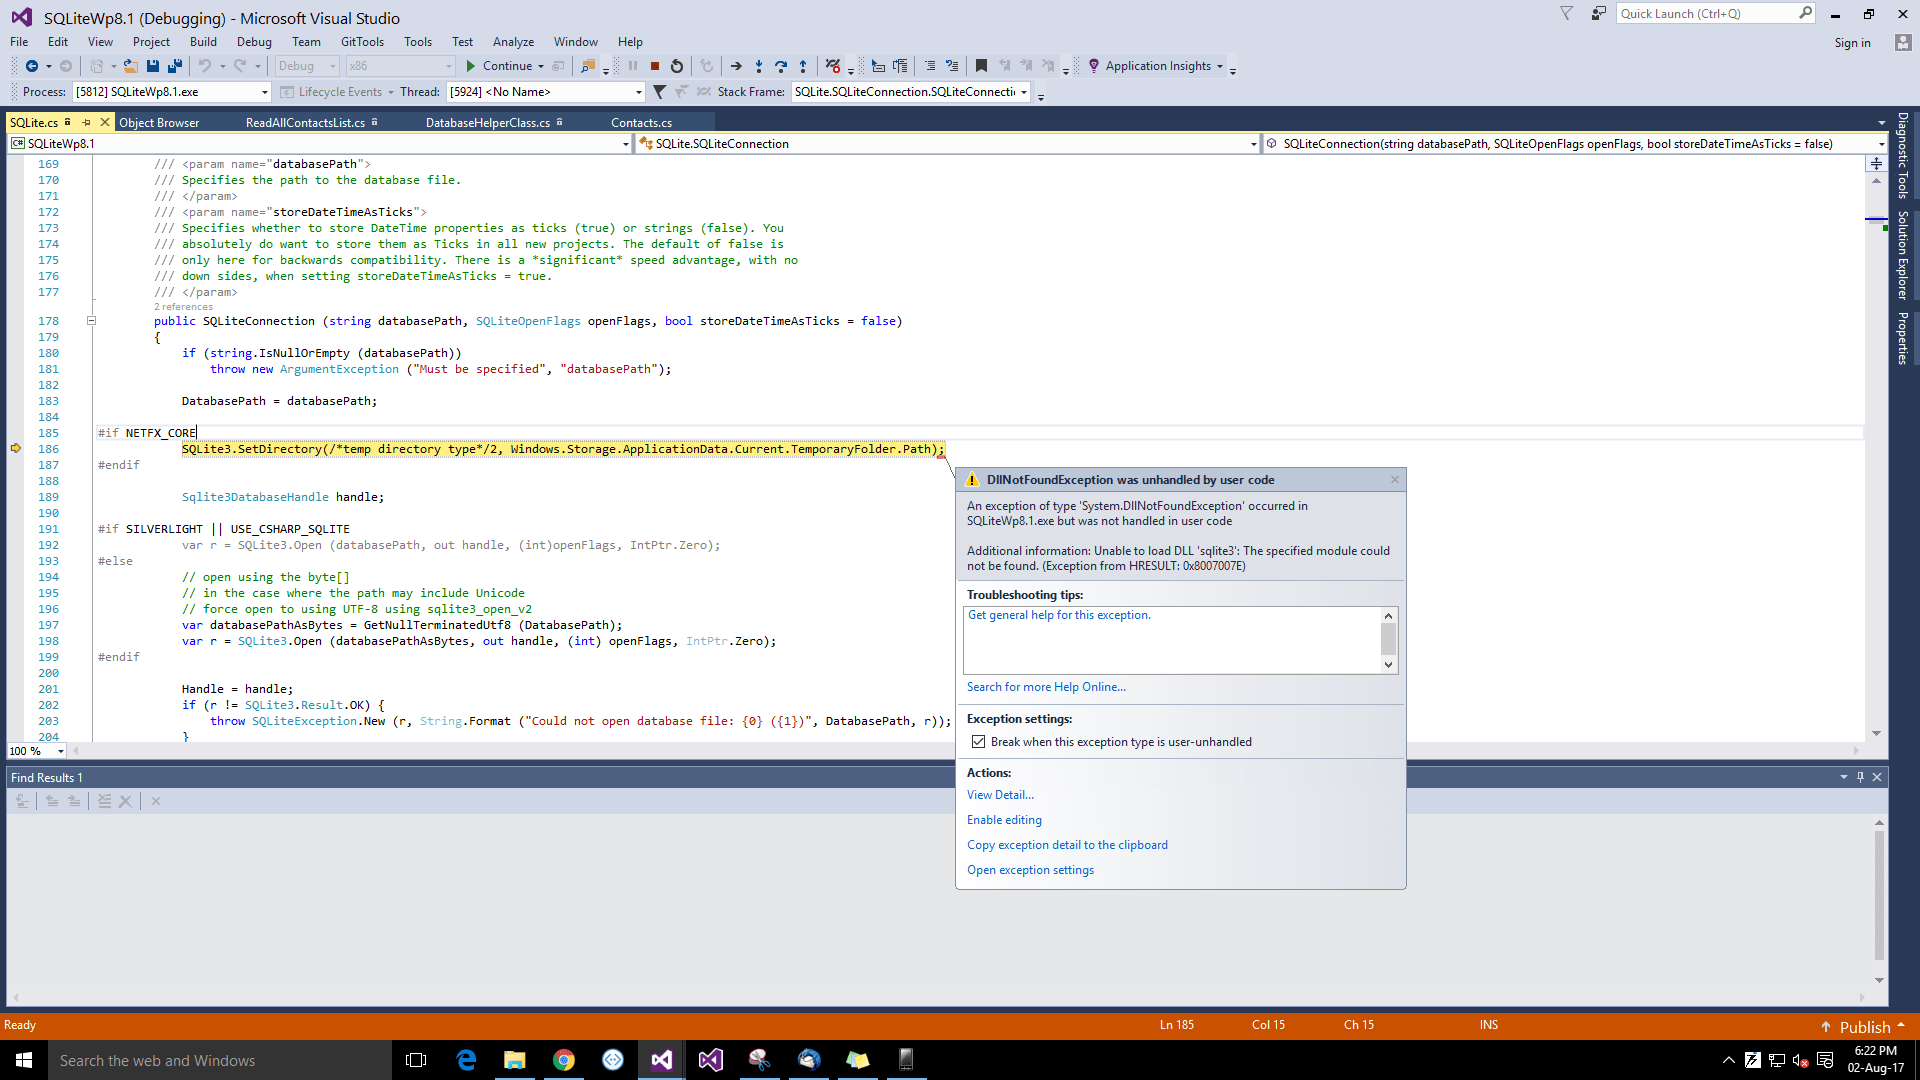Click the Continue debugging button
This screenshot has height=1080, width=1920.
499,66
